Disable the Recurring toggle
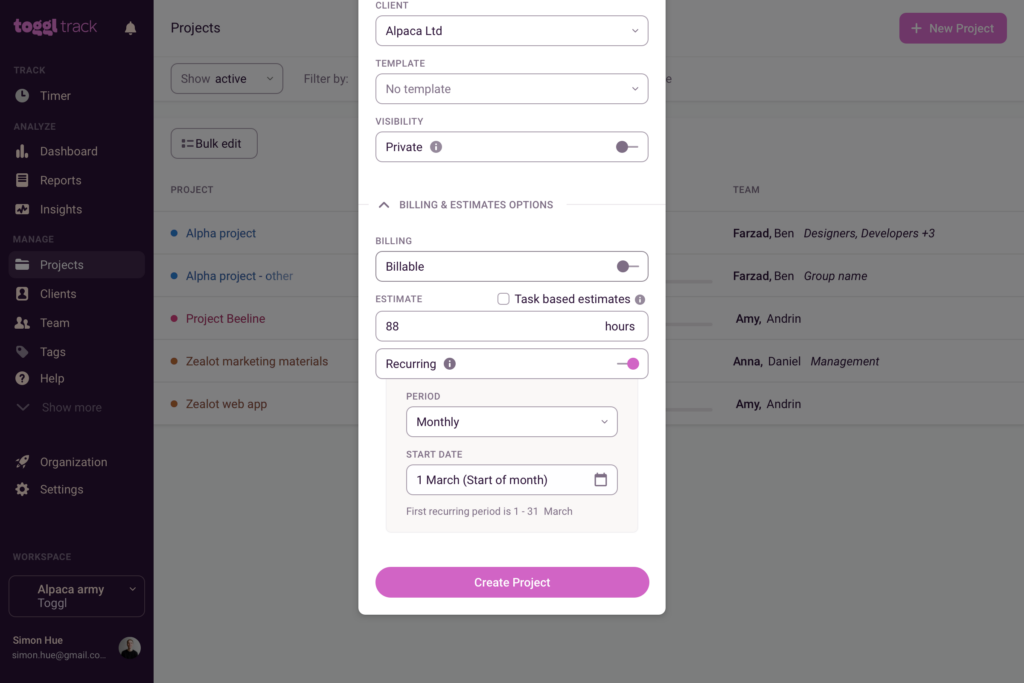Screen dimensions: 1024x683 click(x=627, y=364)
